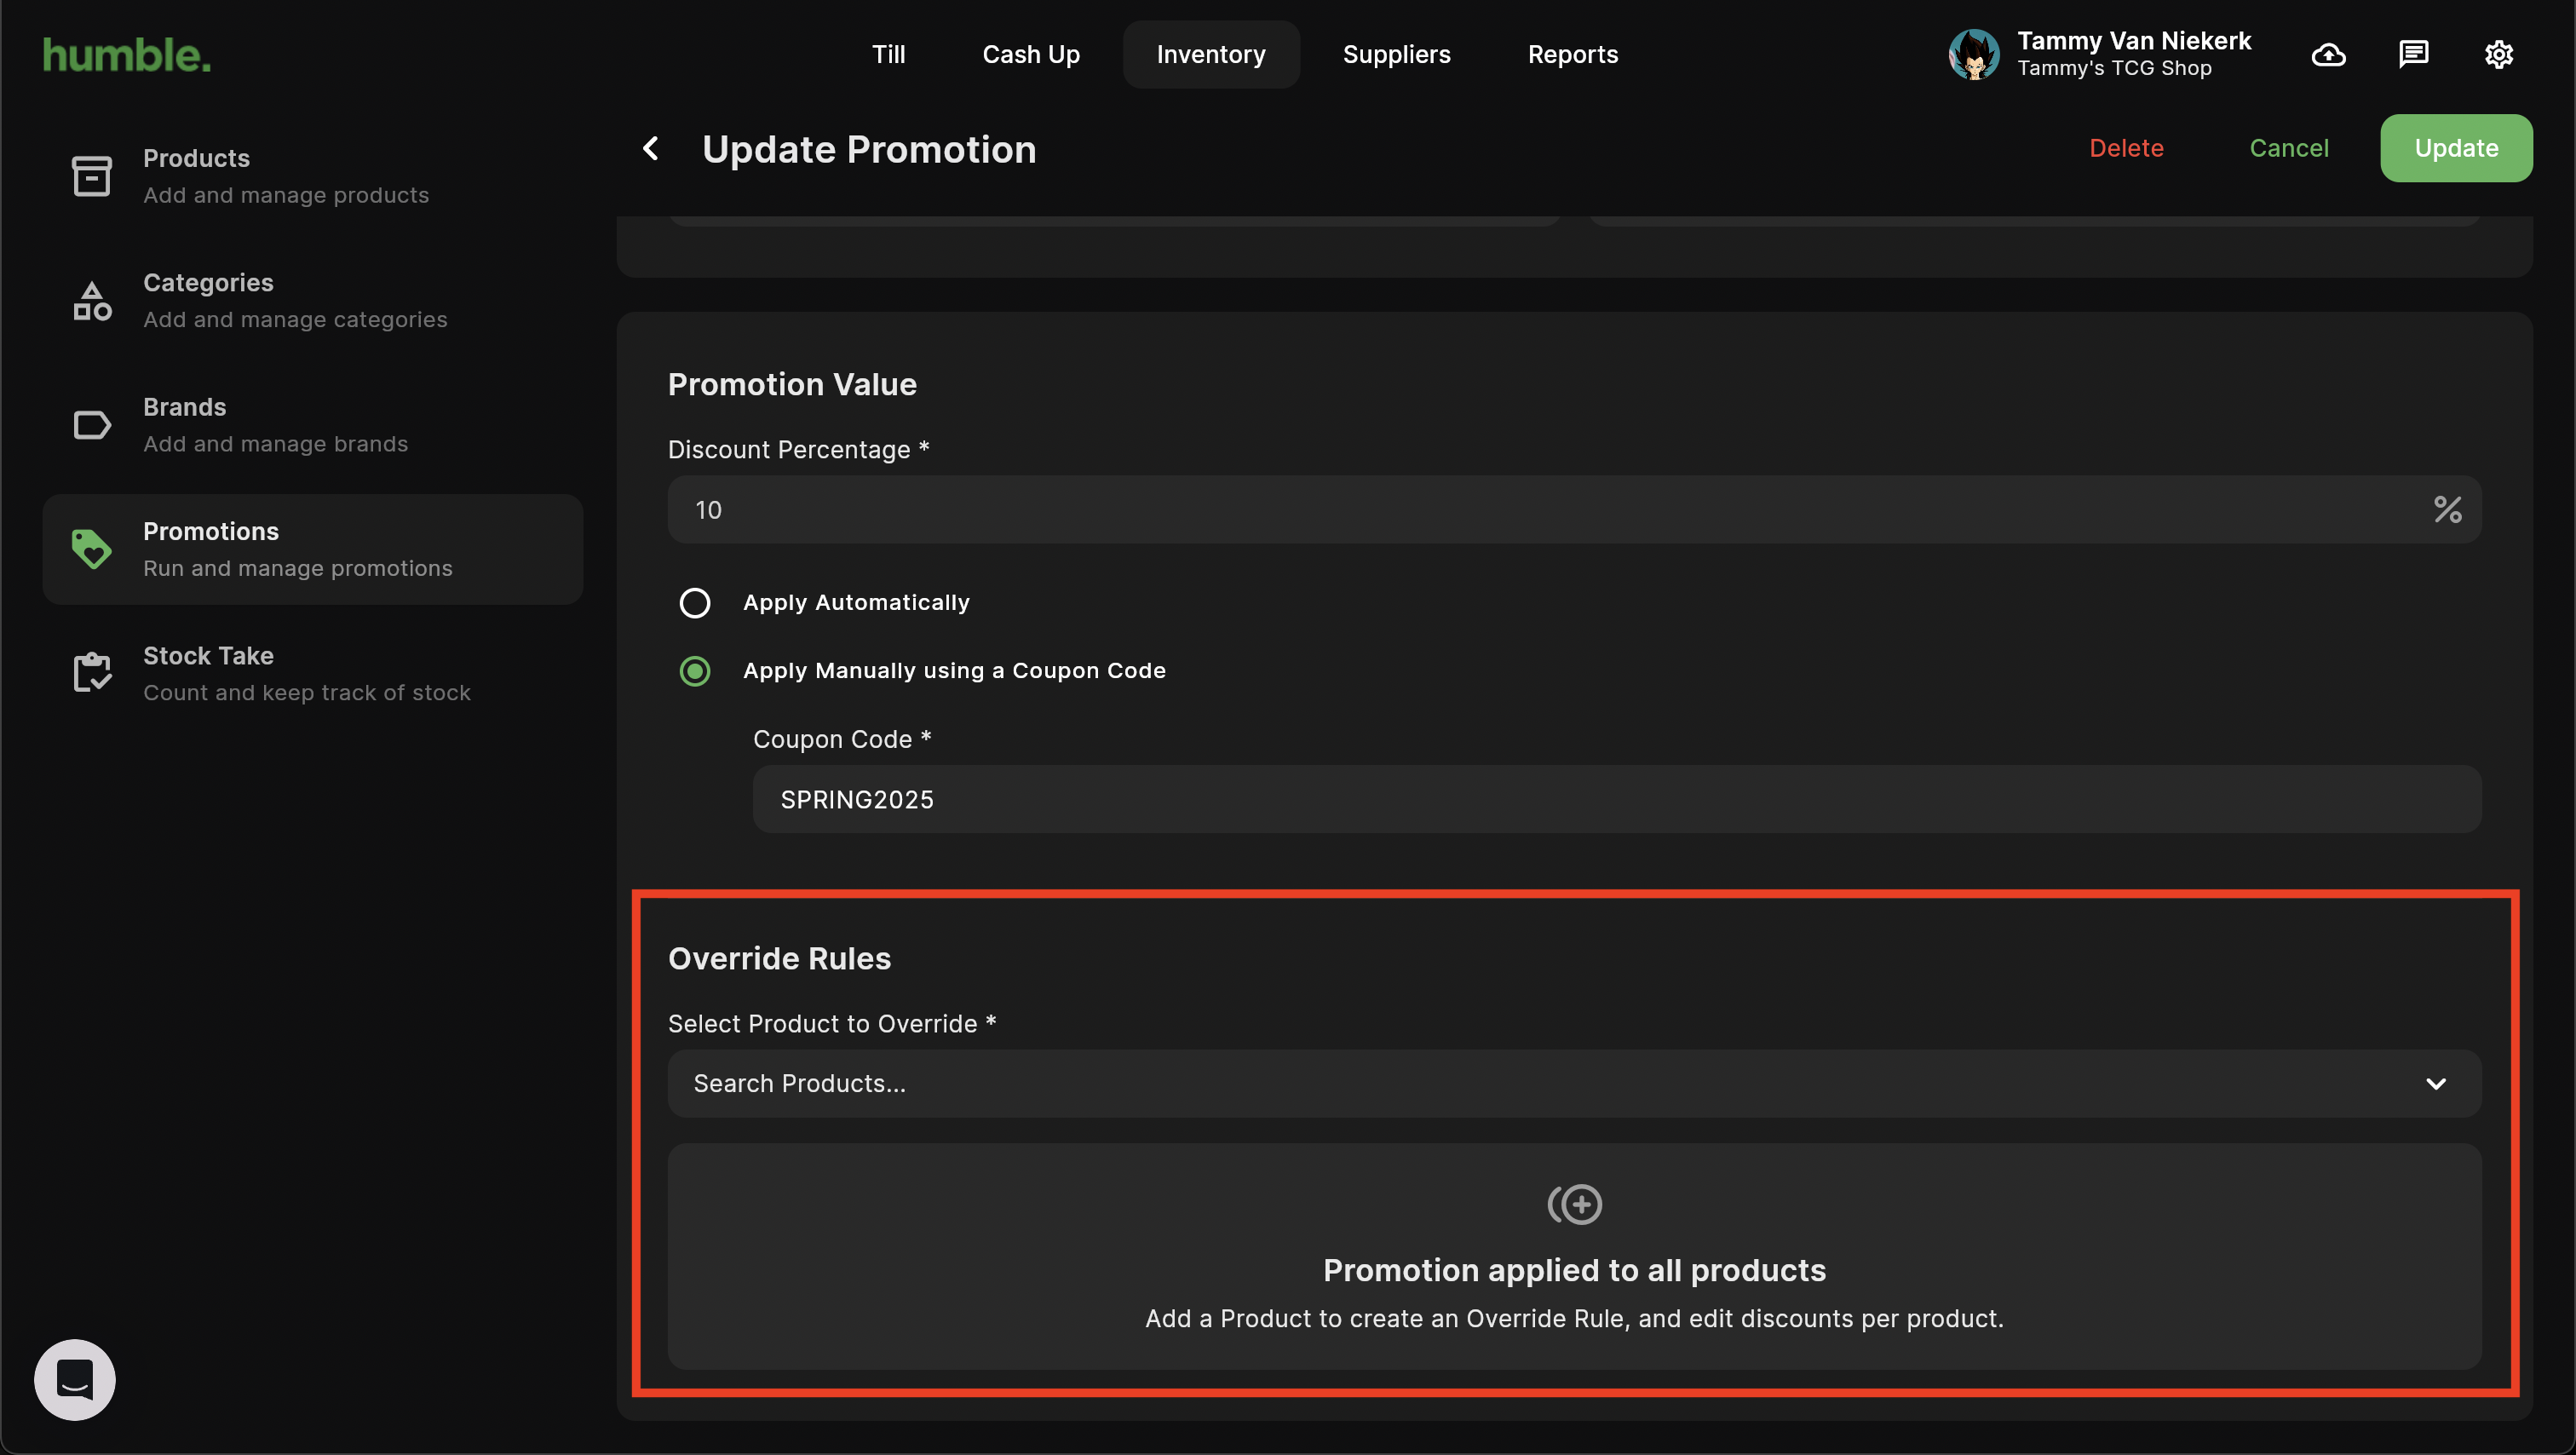
Task: Click the Discount Percentage input field
Action: (1574, 509)
